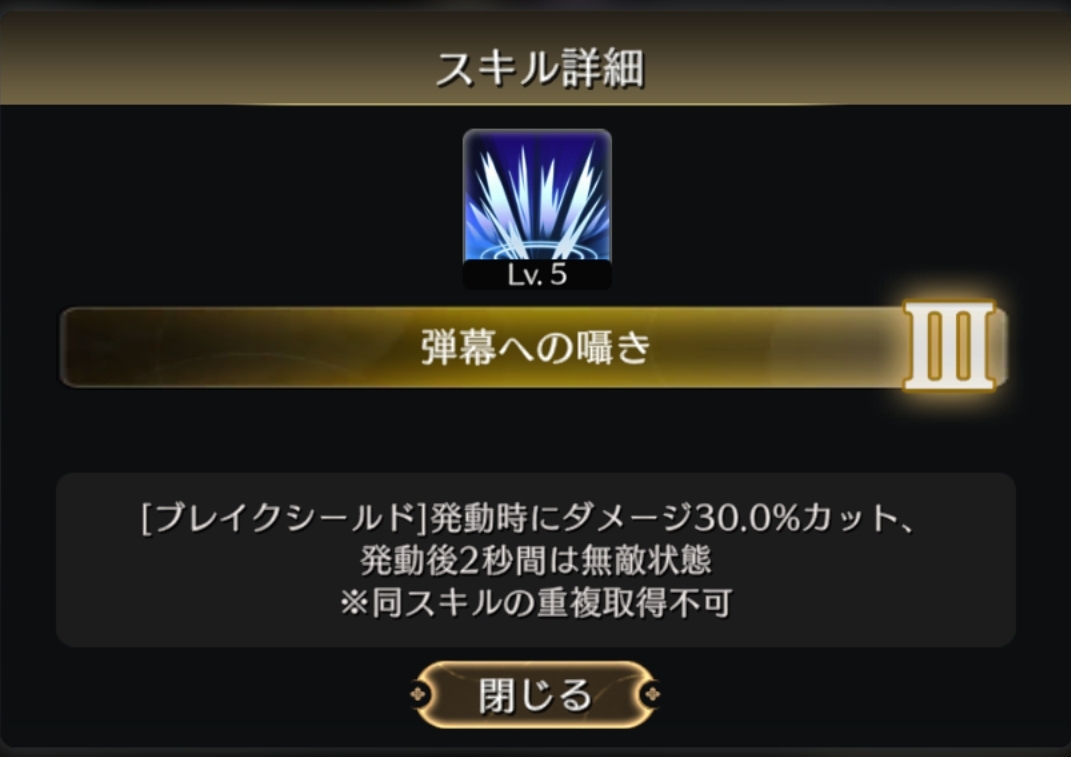Click the ※同スキルの重複取得不可 note
This screenshot has width=1071, height=757.
536,603
